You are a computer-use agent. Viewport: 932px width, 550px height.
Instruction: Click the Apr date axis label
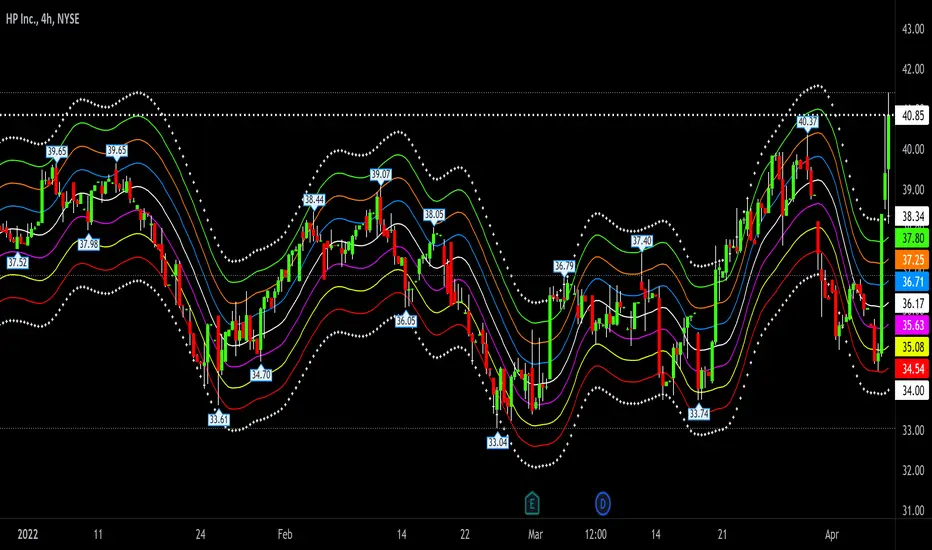[x=832, y=534]
